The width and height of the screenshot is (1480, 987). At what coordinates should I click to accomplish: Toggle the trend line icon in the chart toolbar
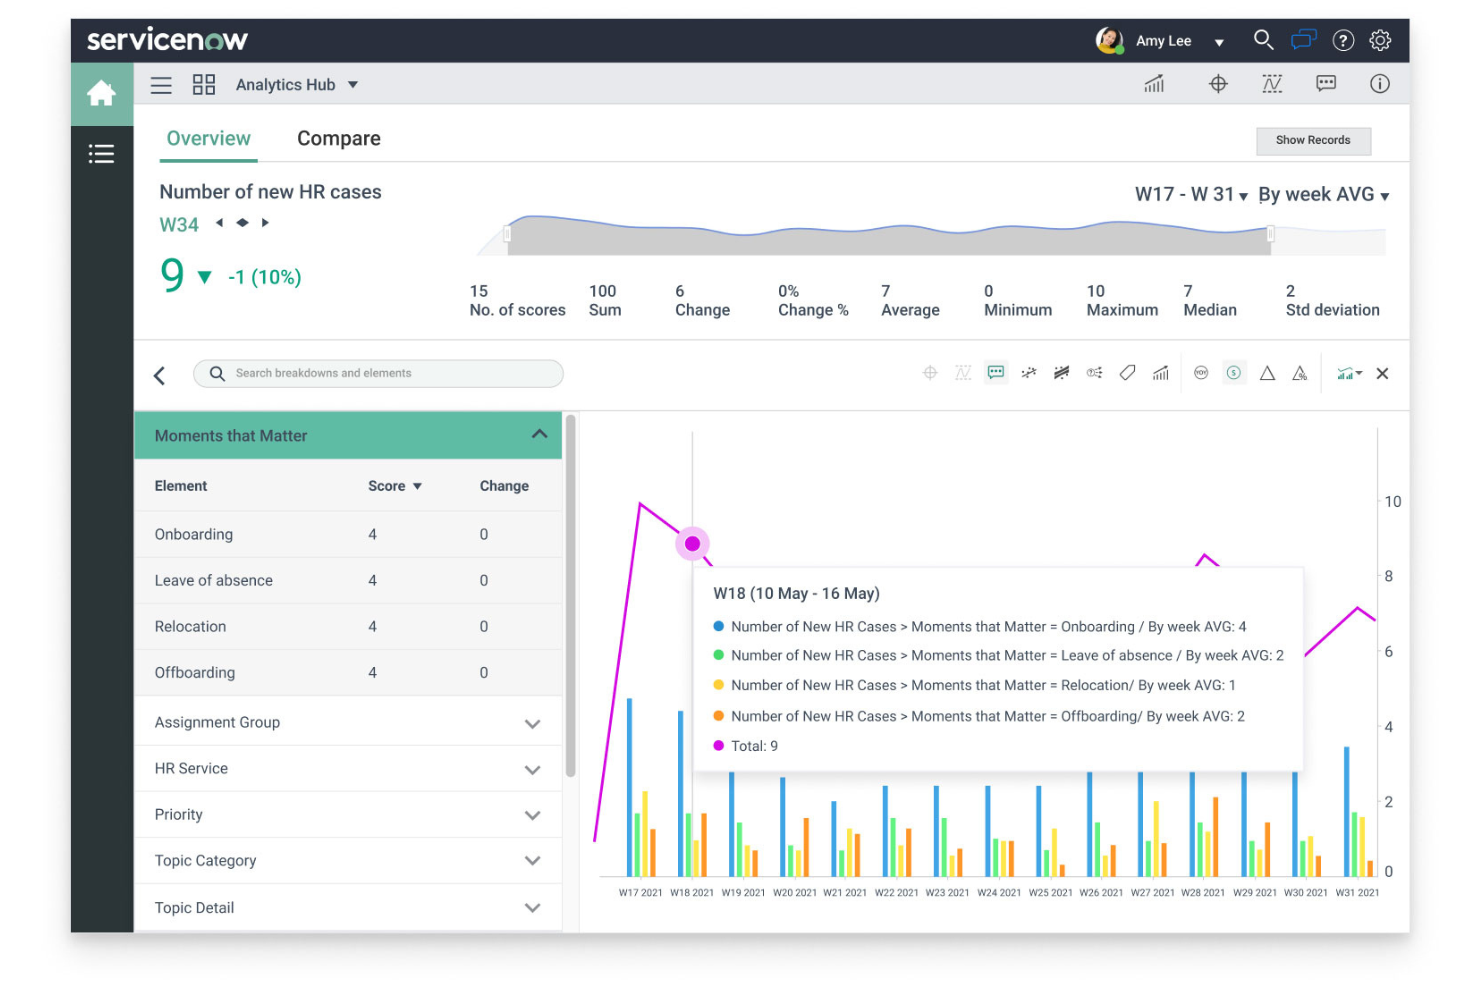point(1029,373)
